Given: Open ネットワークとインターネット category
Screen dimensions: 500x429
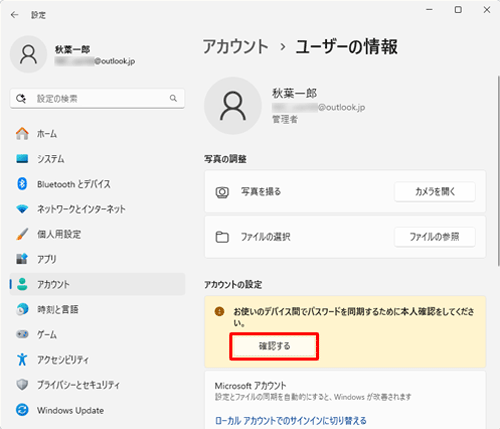Looking at the screenshot, I should (x=97, y=209).
